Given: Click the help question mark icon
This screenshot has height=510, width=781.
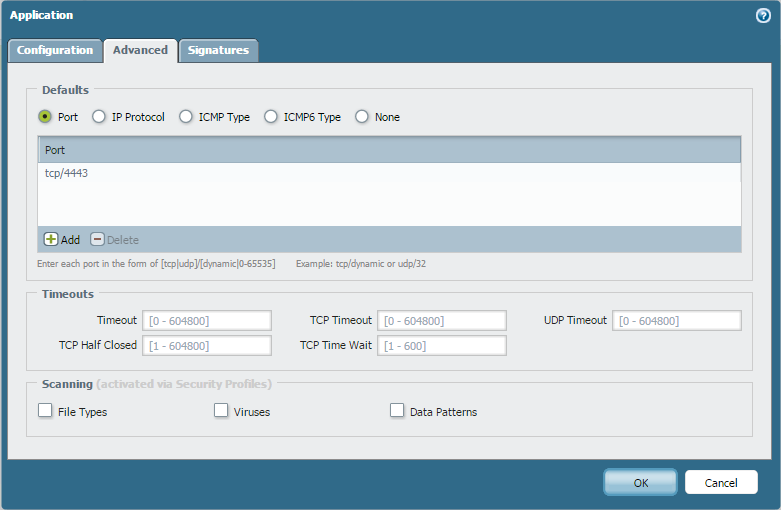Looking at the screenshot, I should 763,16.
